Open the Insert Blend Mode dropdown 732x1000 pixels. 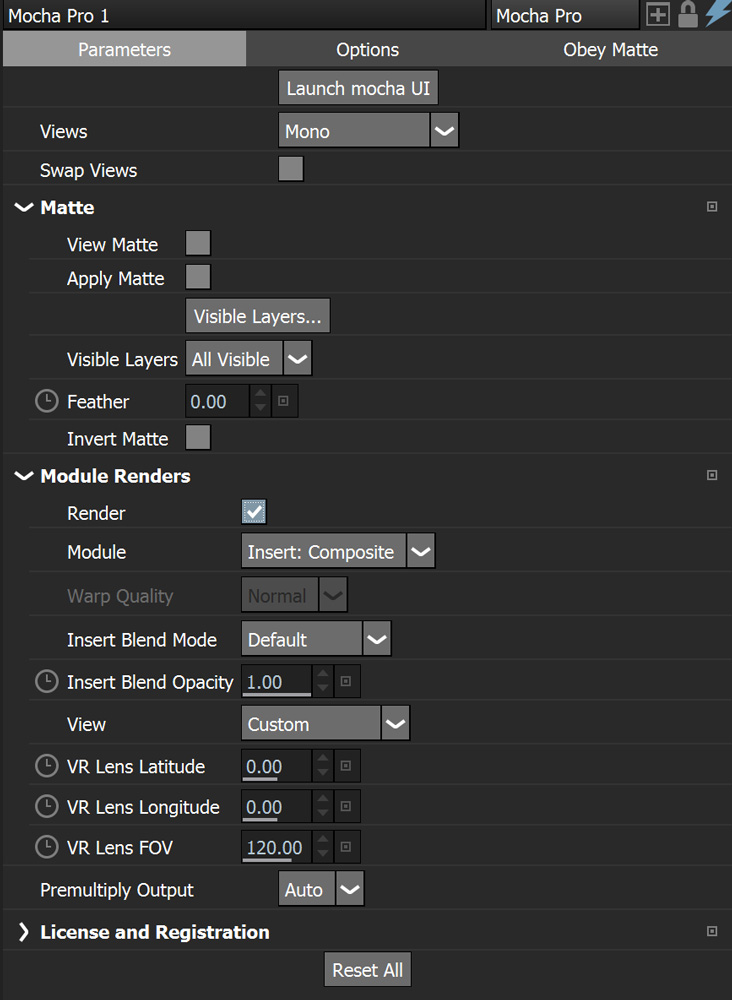pos(316,639)
